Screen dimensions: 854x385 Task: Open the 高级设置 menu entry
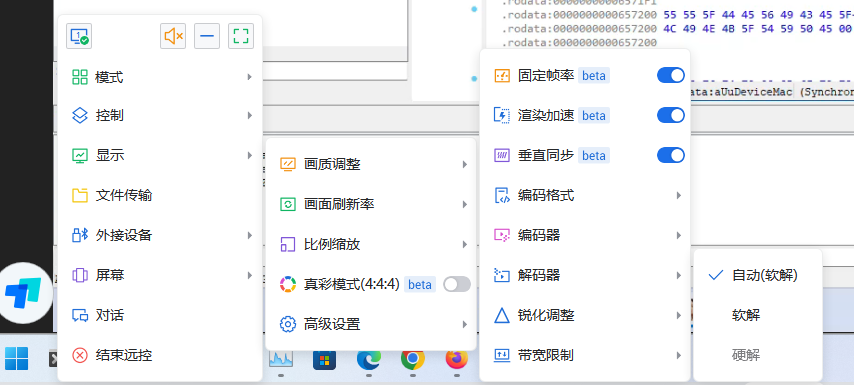(371, 324)
